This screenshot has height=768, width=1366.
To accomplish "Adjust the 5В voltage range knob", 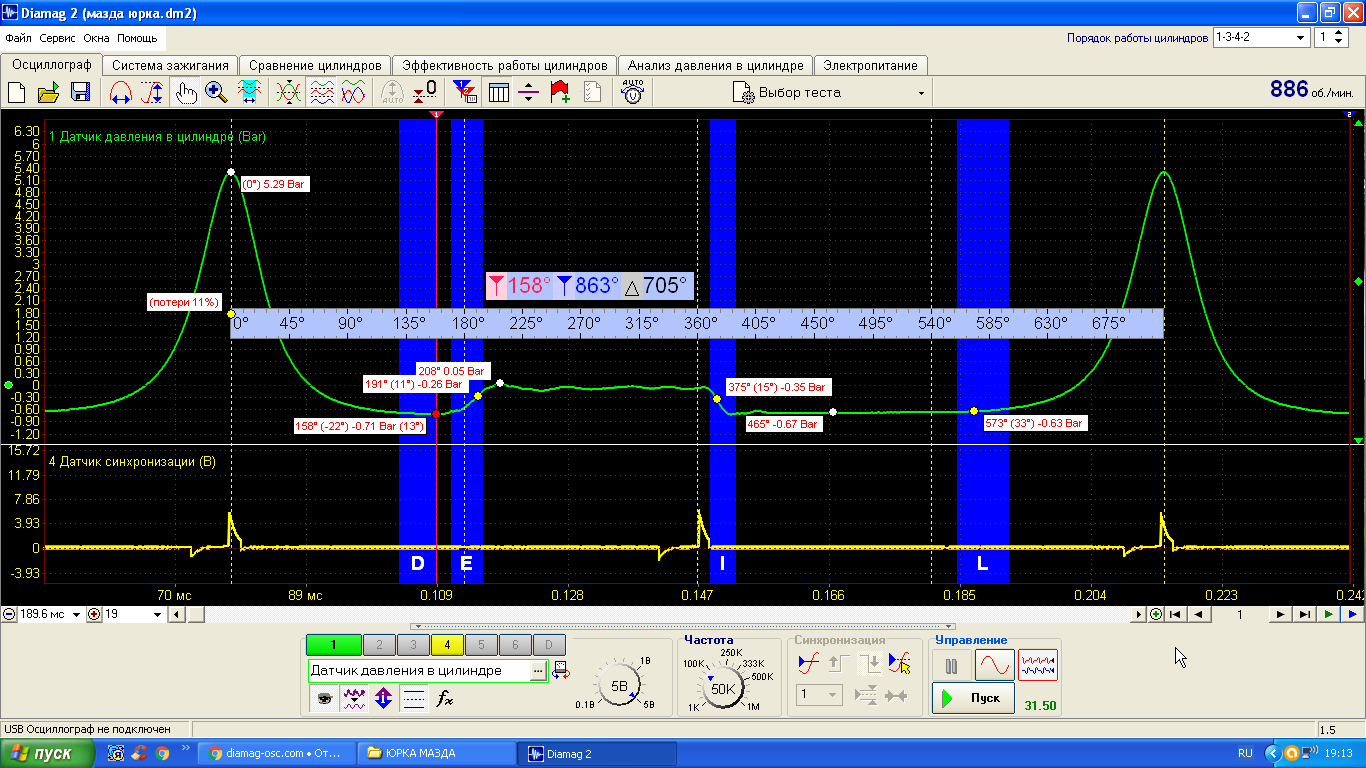I will (619, 687).
